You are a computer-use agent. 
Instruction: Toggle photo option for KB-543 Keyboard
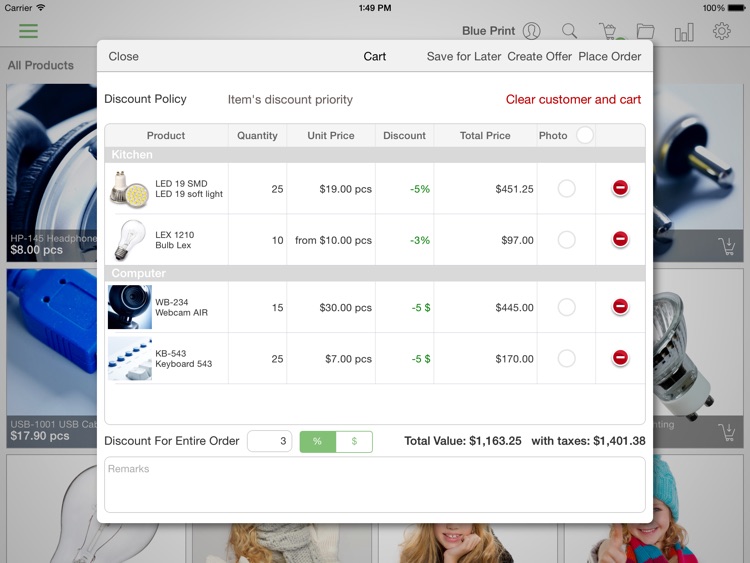(566, 358)
